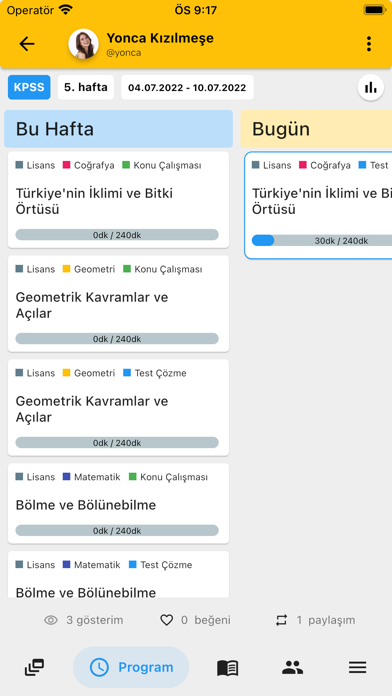
Task: Open the 5. hafta week selector
Action: (86, 87)
